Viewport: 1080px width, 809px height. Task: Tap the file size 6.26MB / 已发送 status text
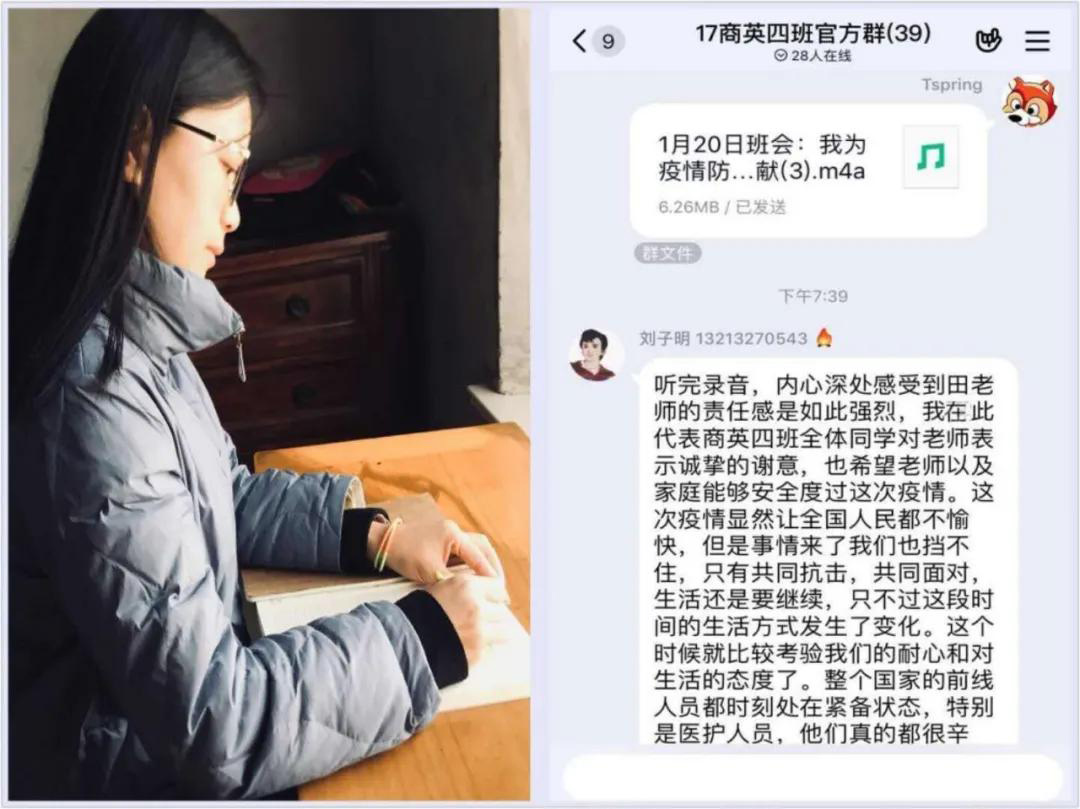(722, 207)
